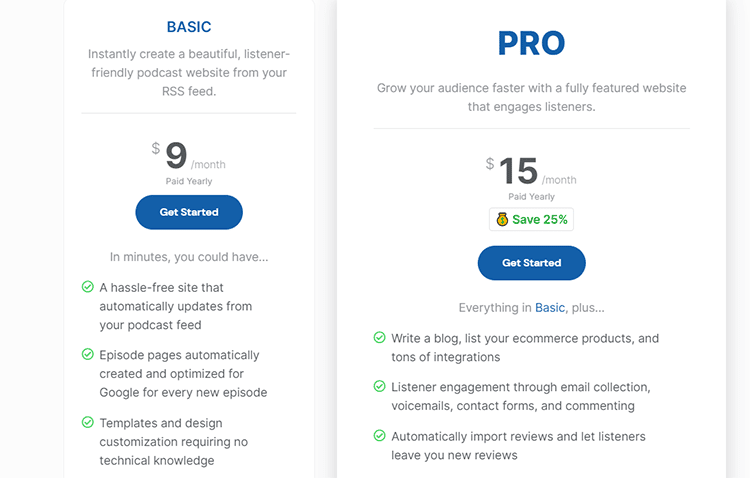The width and height of the screenshot is (750, 478).
Task: Click the money bag icon beside Save 25%
Action: click(502, 219)
